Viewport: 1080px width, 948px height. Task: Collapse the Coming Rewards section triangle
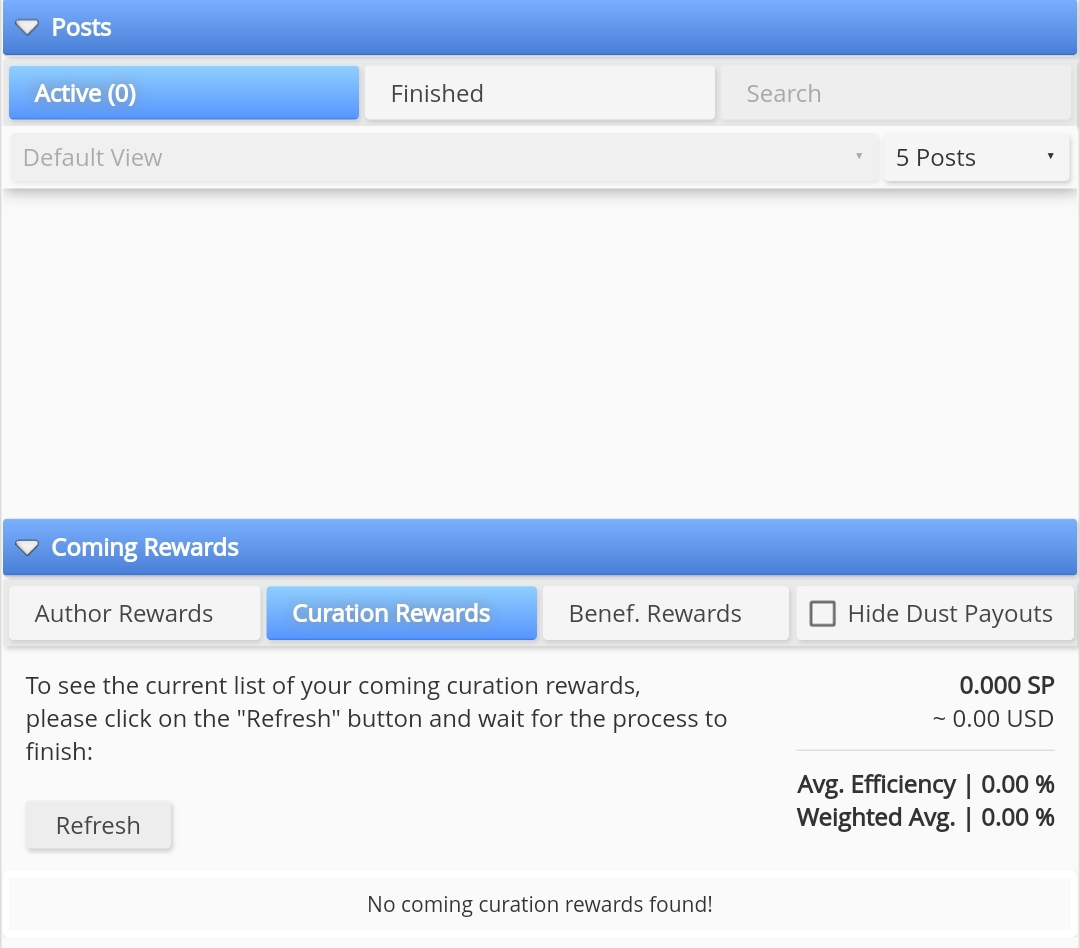click(x=27, y=548)
